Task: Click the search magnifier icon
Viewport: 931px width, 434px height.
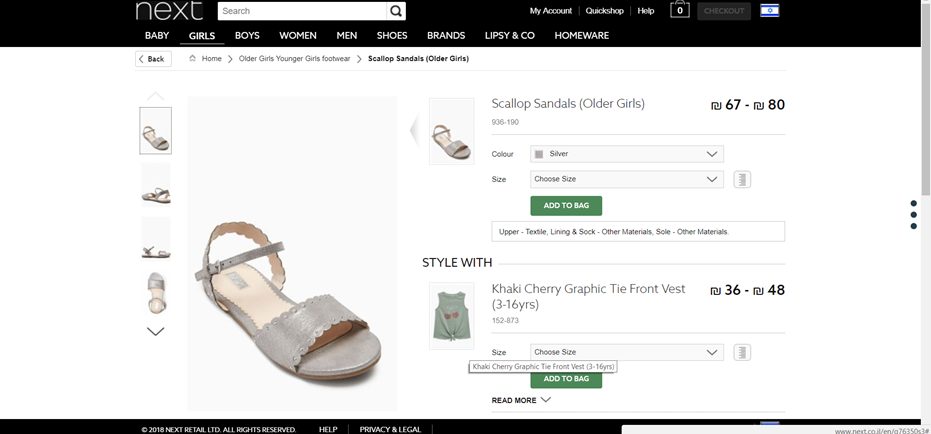Action: tap(397, 11)
